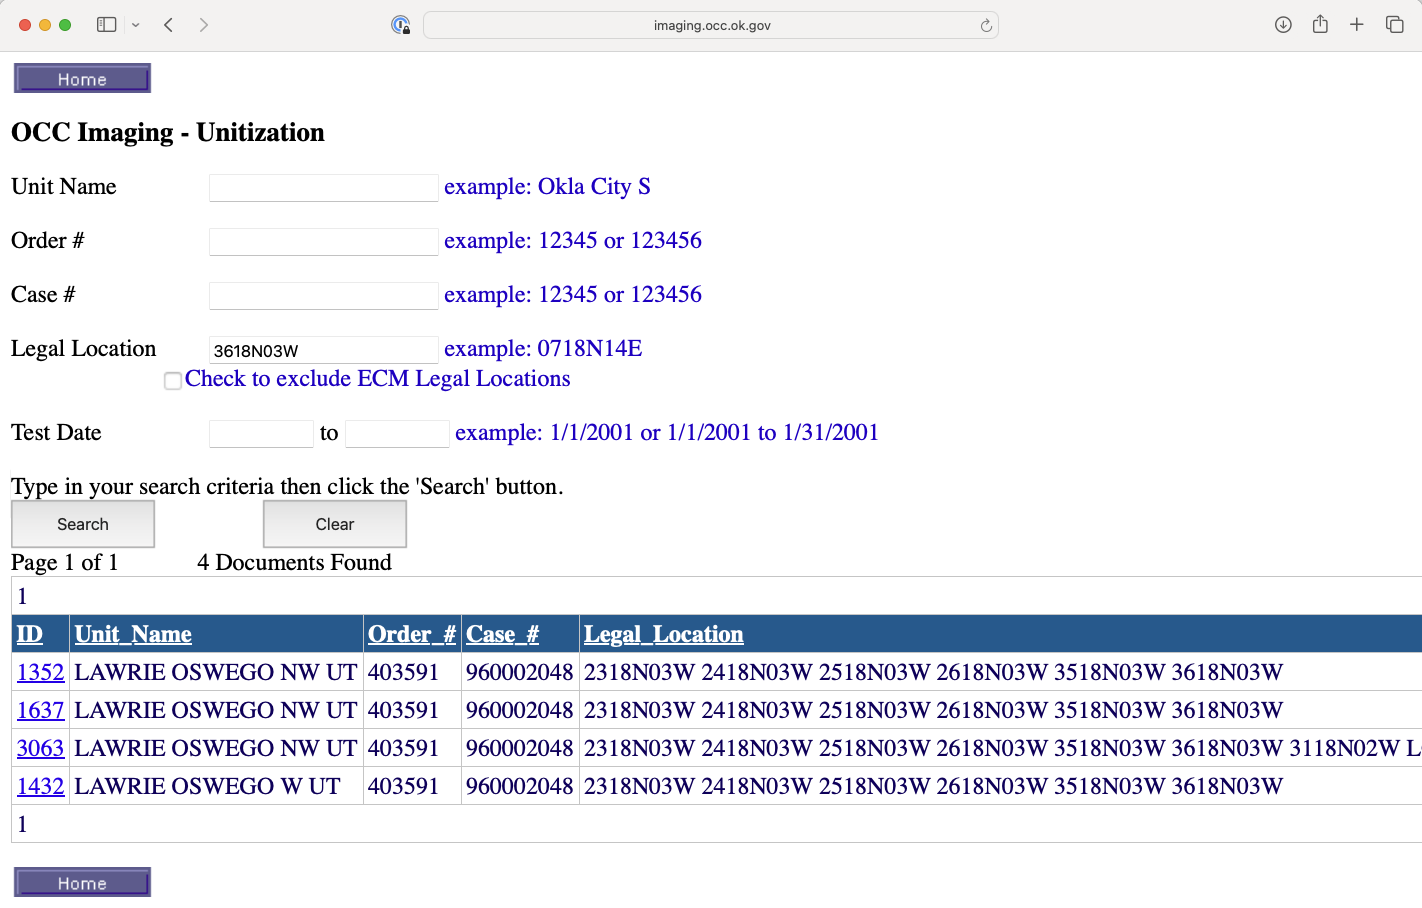Click the 'OCC Imaging - Unitization' heading
1422x908 pixels.
168,132
